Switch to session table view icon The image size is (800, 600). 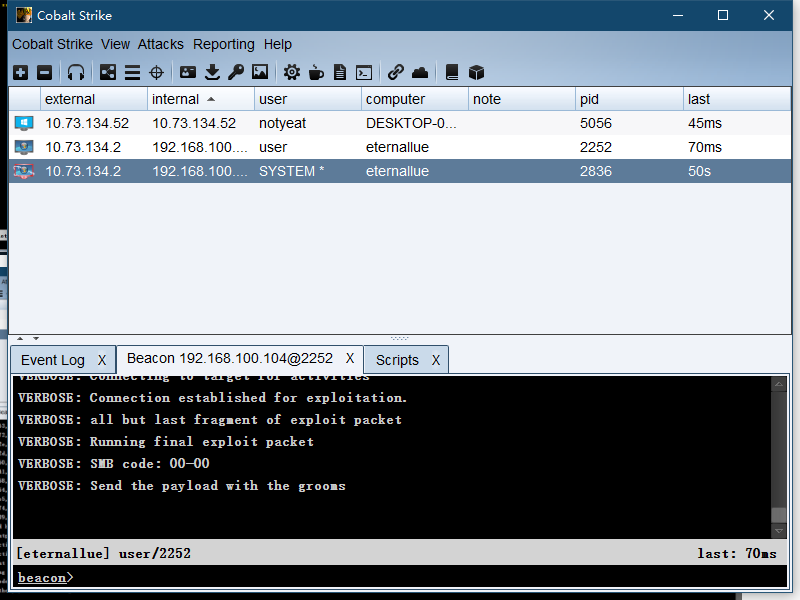132,72
